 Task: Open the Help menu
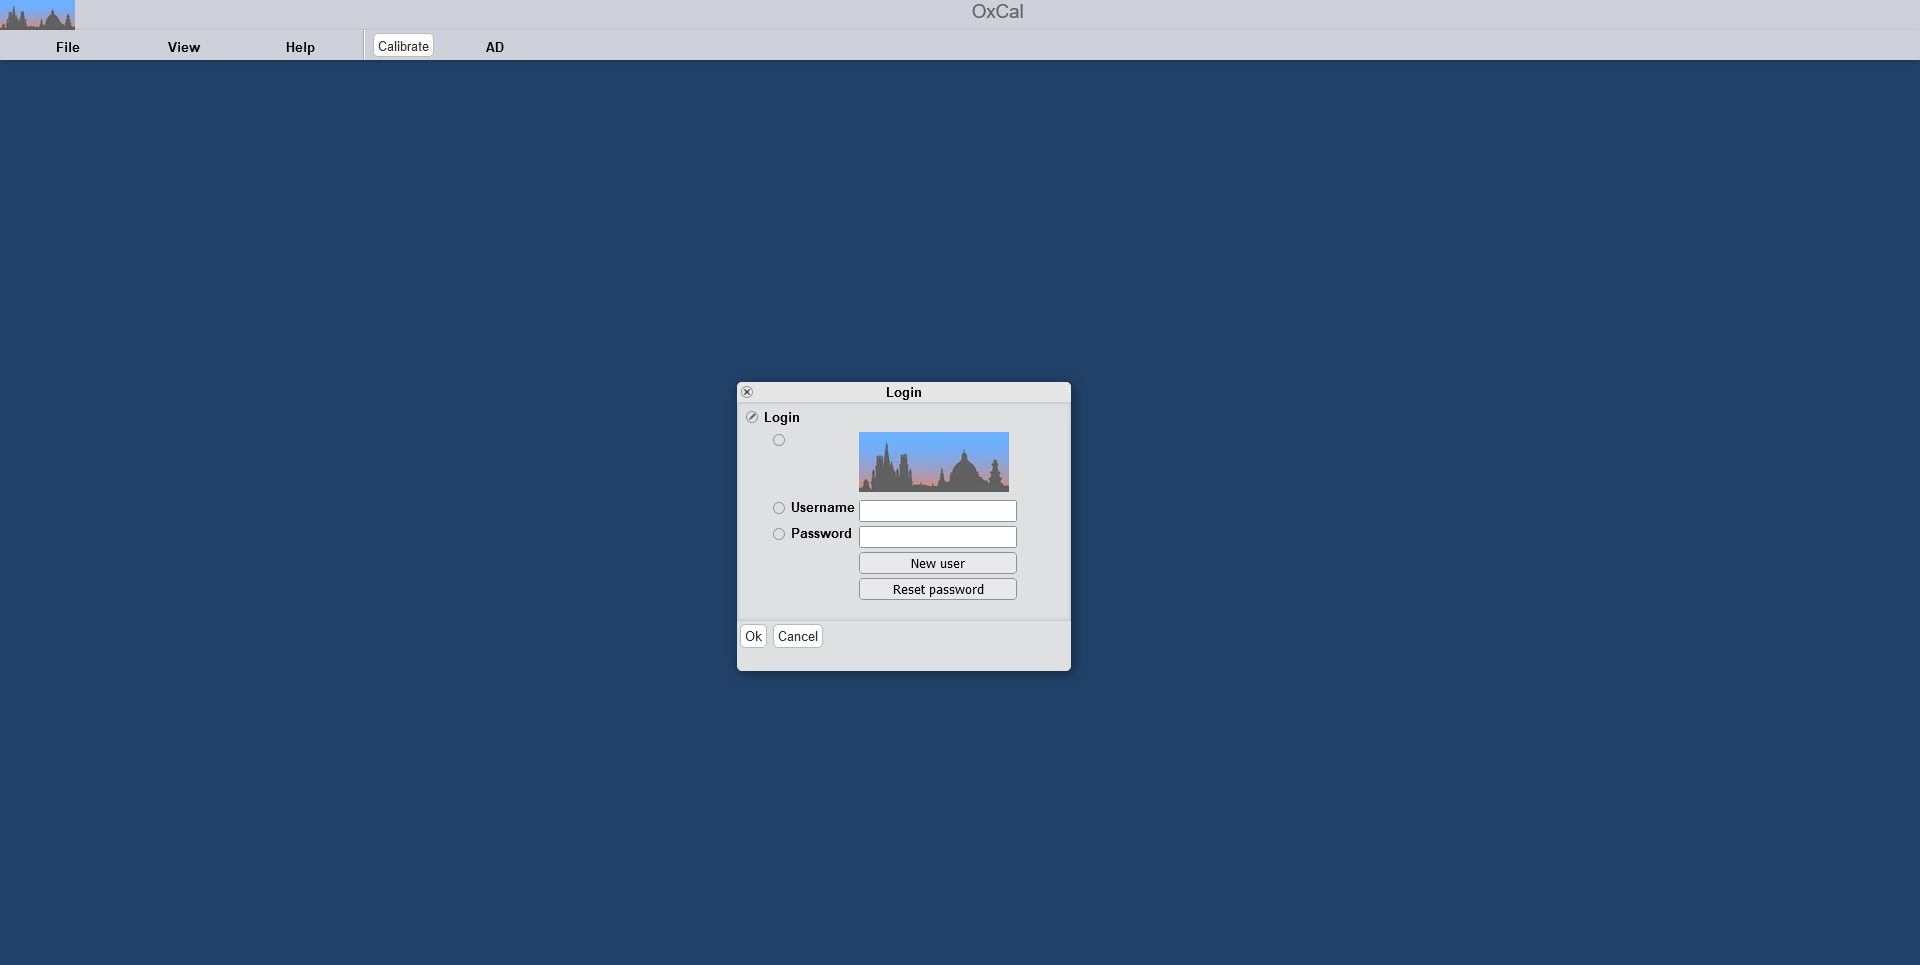300,47
